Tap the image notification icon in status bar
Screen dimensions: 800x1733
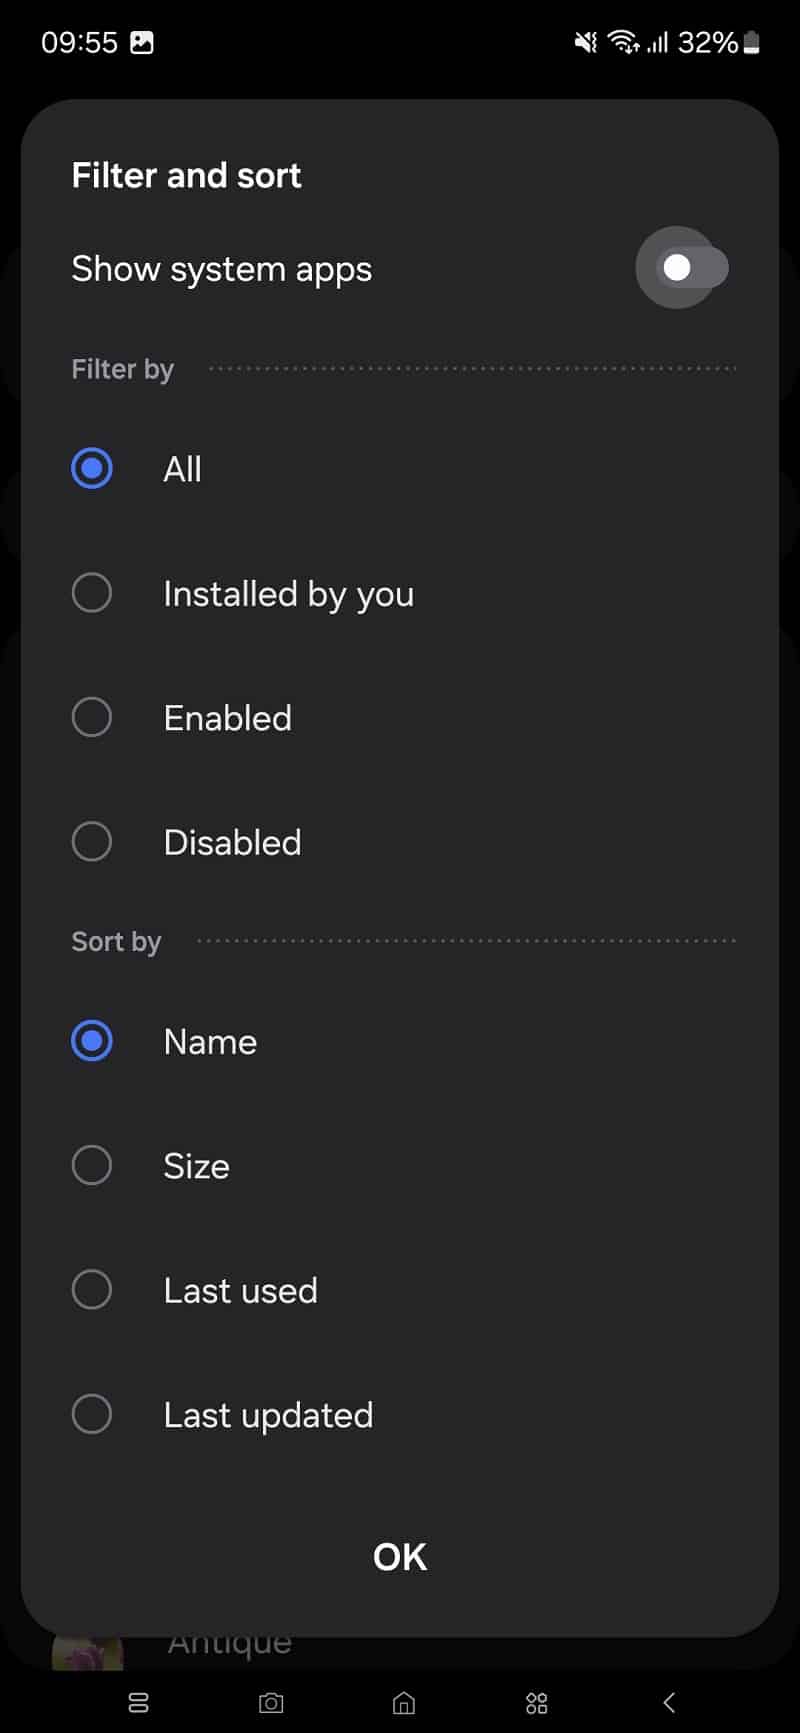(x=142, y=42)
